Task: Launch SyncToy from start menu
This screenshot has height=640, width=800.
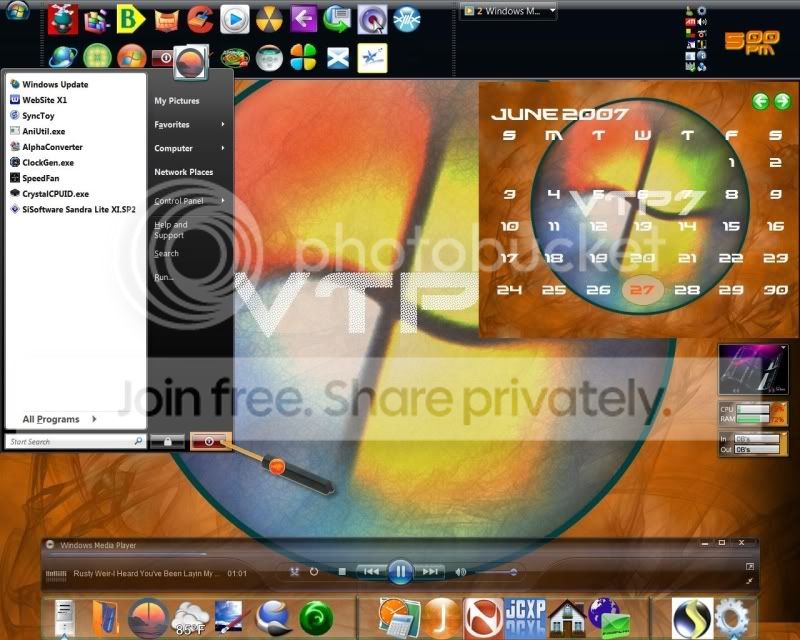Action: click(32, 116)
